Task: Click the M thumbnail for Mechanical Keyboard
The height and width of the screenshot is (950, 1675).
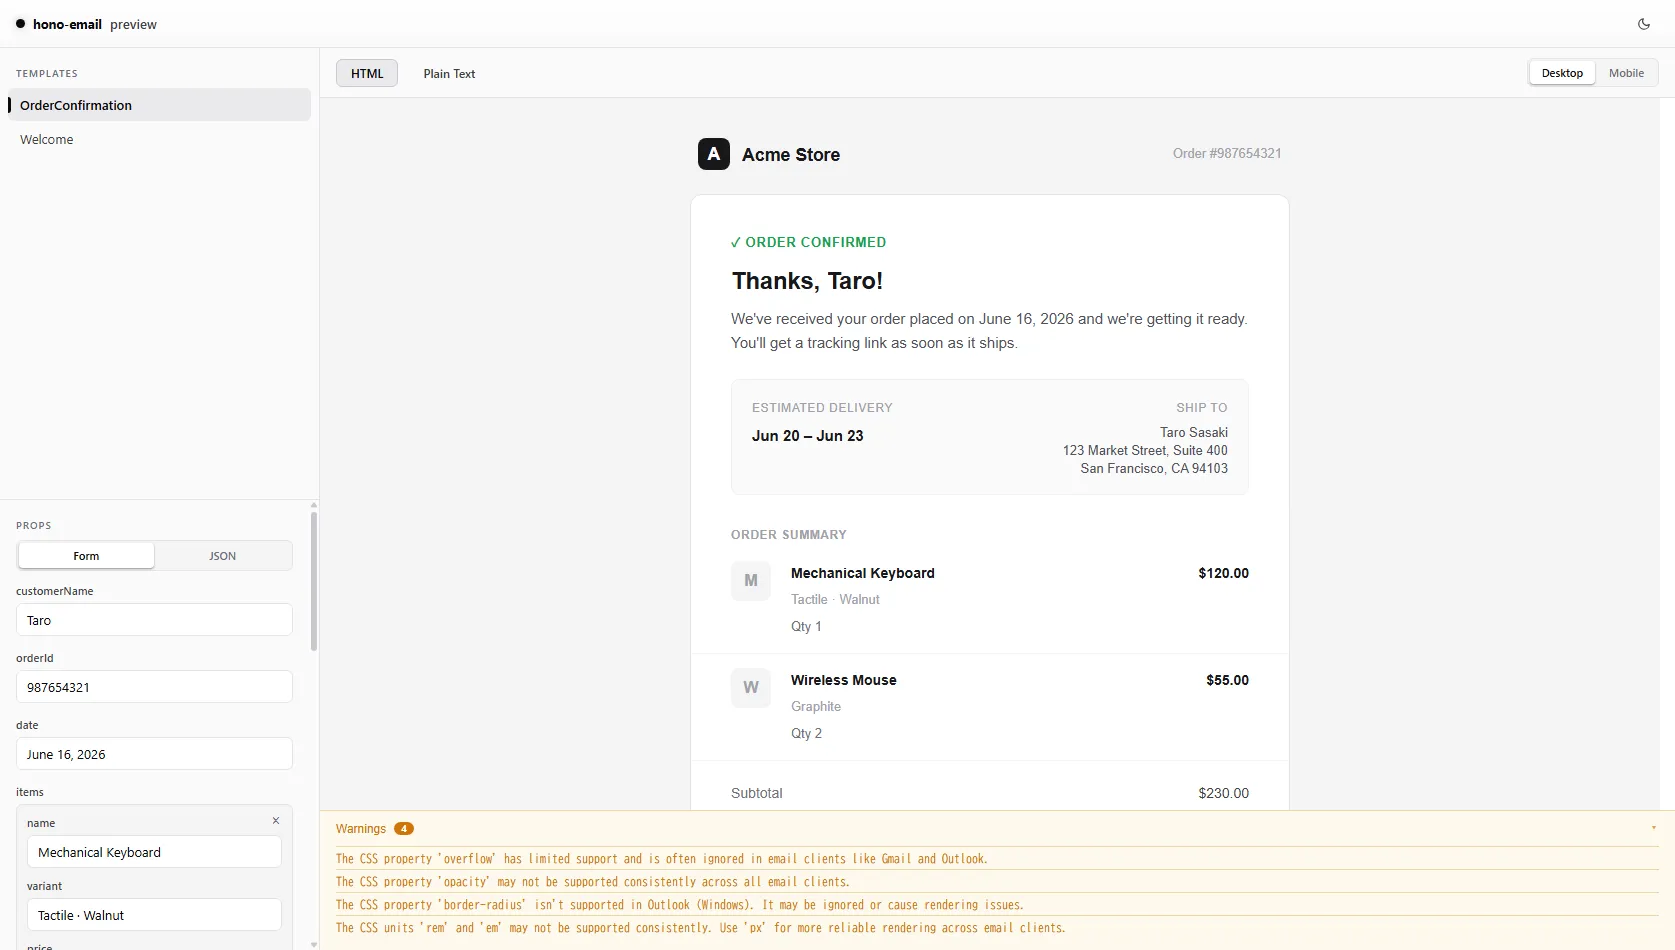Action: (751, 581)
